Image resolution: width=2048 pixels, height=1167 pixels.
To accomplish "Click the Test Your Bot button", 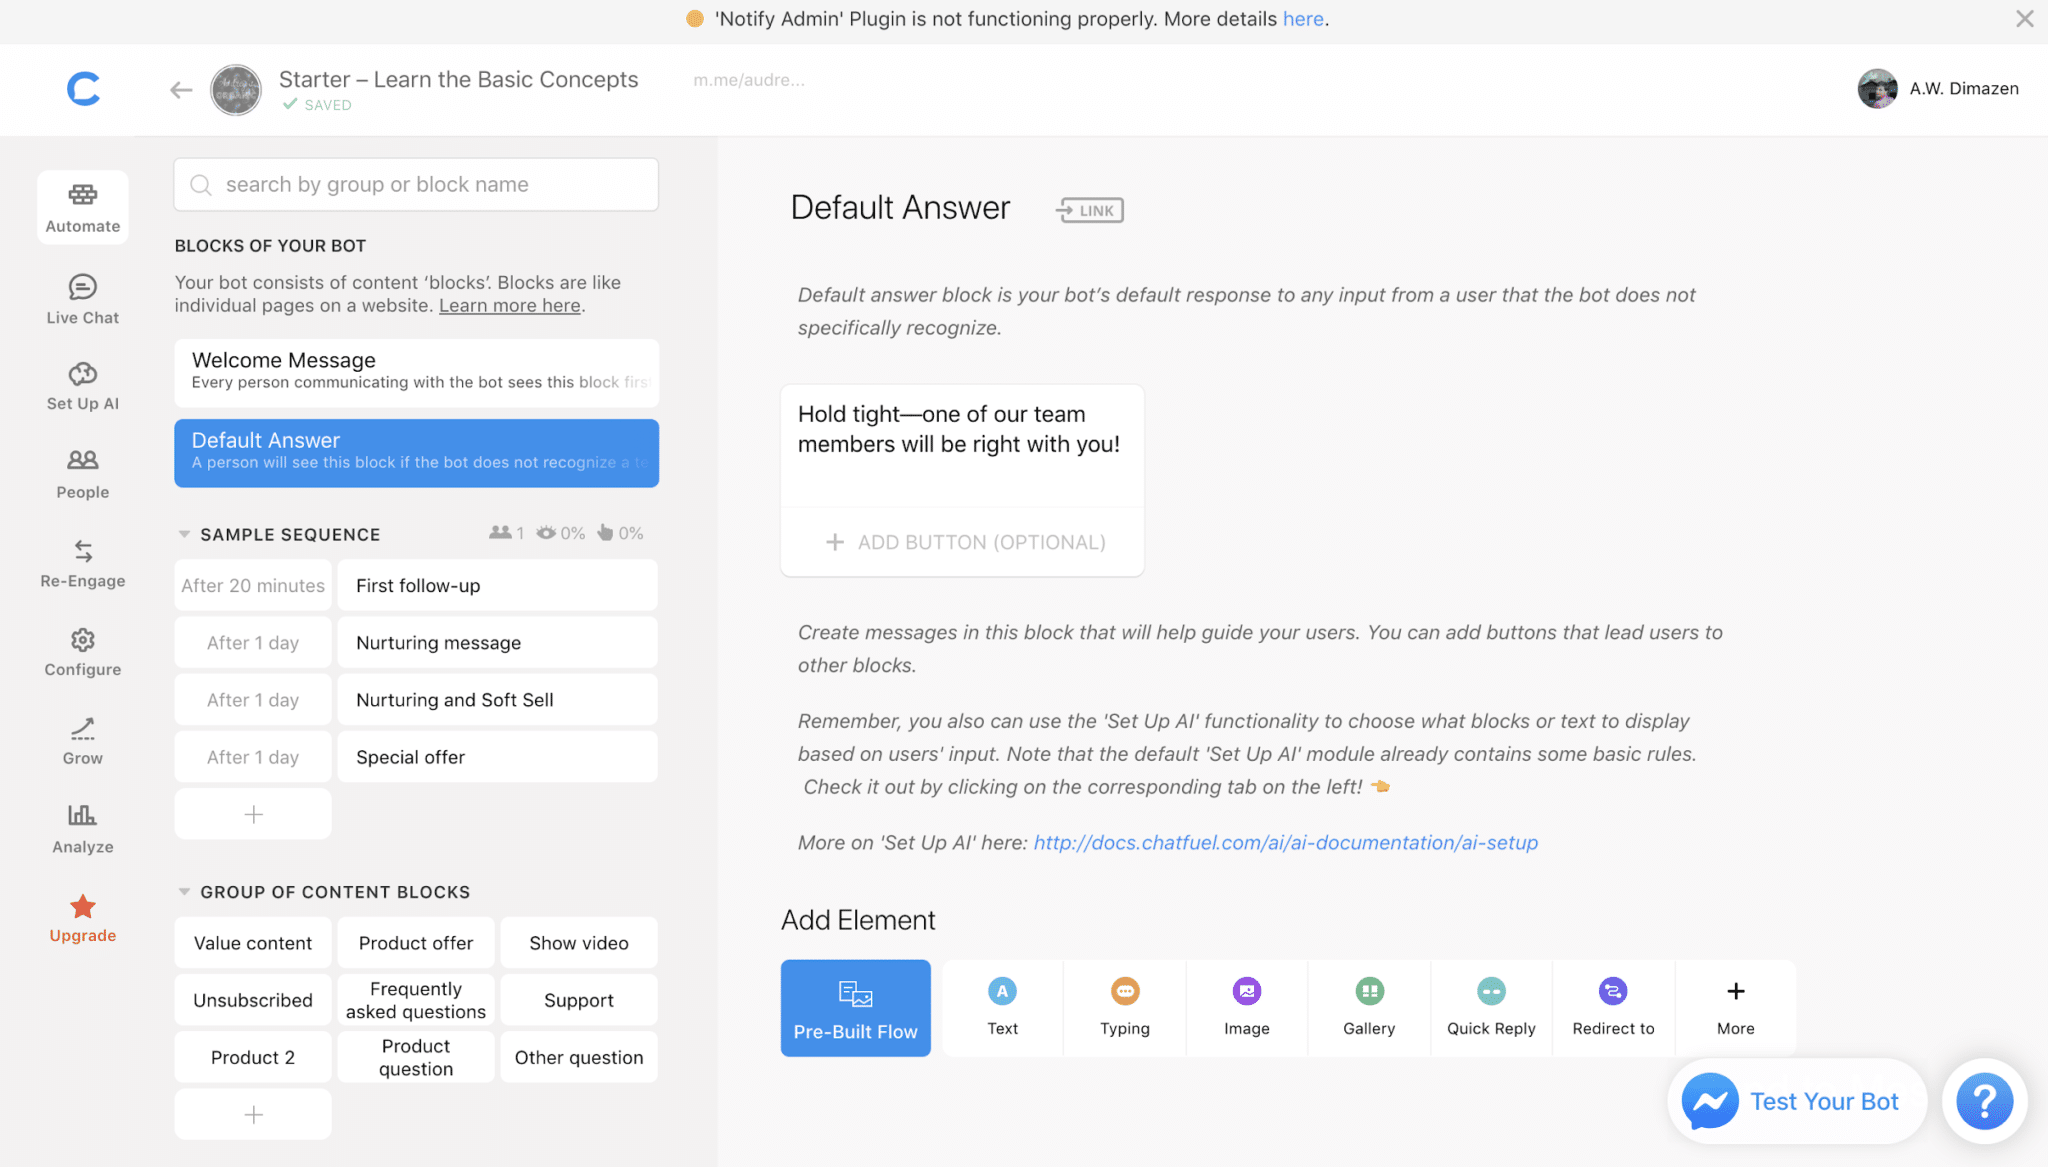I will click(1796, 1101).
